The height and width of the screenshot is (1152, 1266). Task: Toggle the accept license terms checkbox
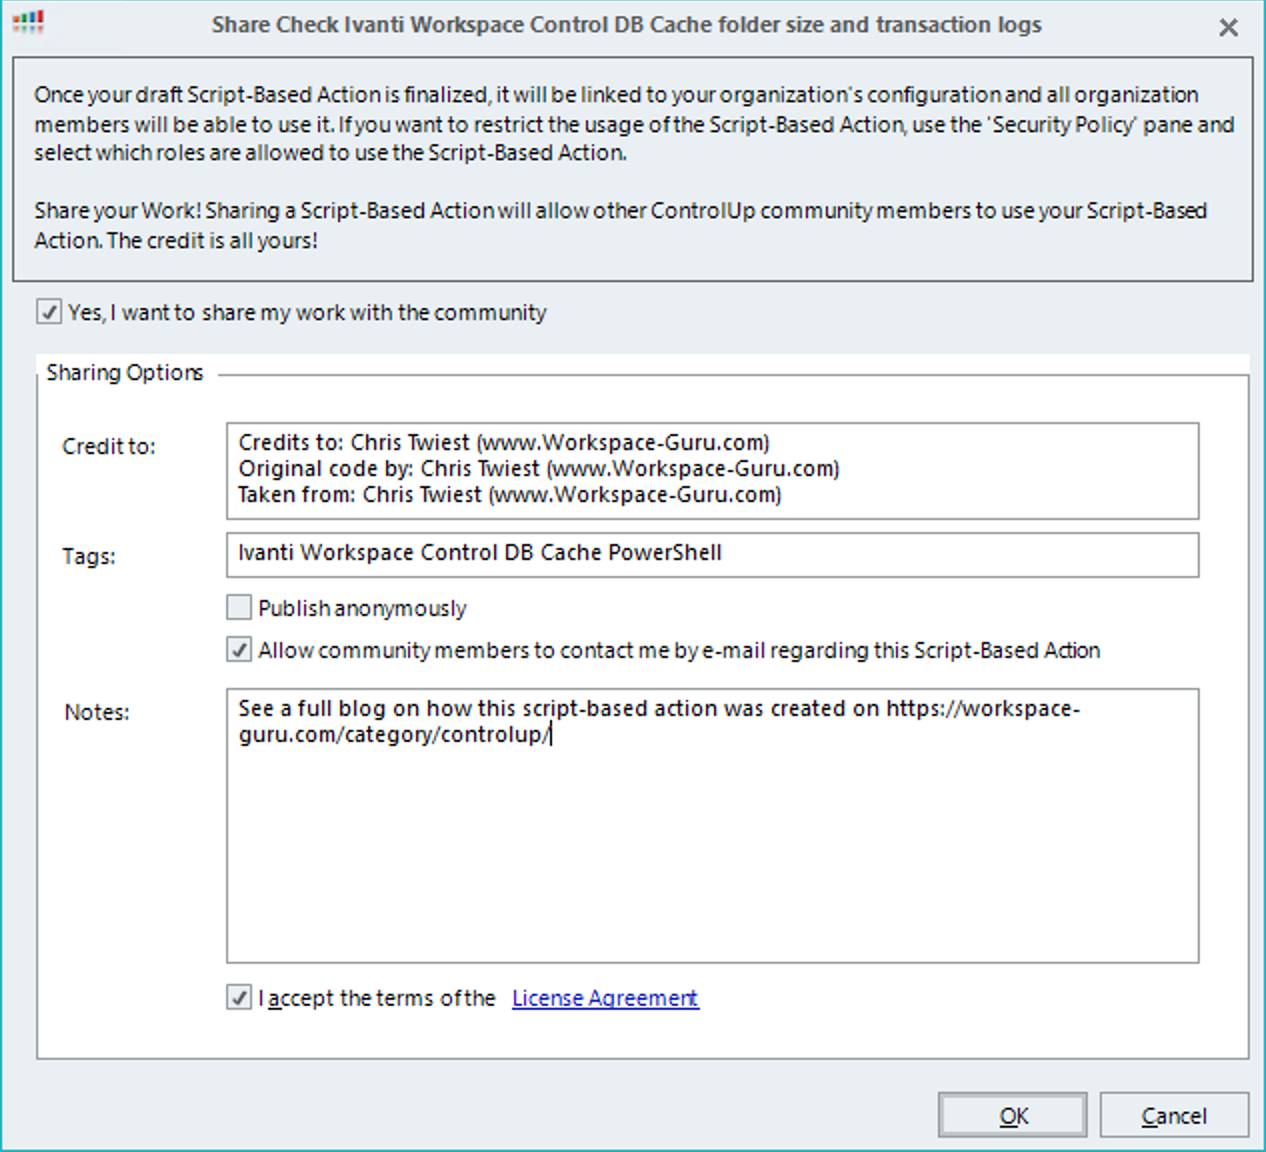tap(239, 997)
